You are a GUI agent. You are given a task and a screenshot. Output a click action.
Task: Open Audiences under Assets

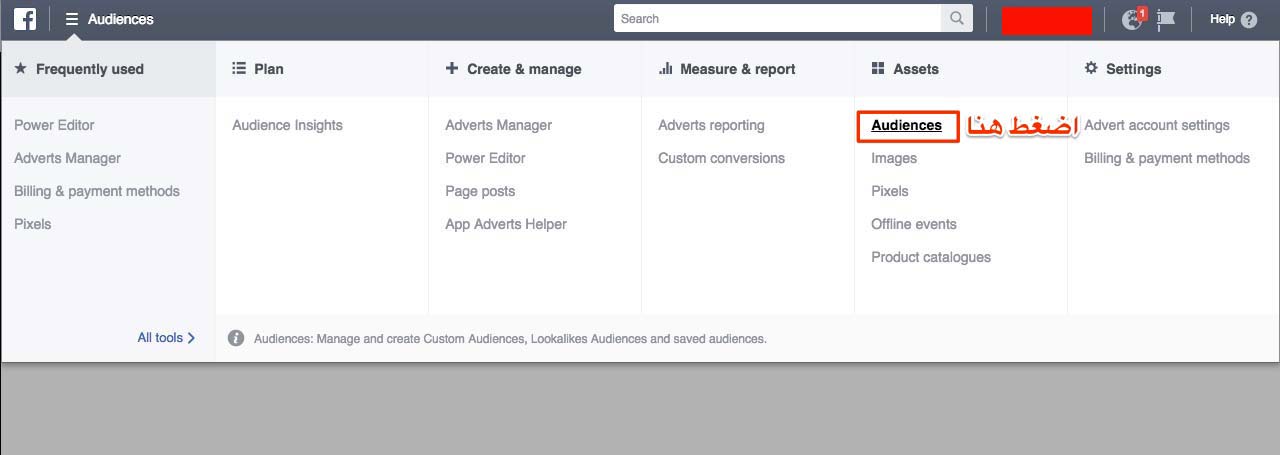(907, 125)
